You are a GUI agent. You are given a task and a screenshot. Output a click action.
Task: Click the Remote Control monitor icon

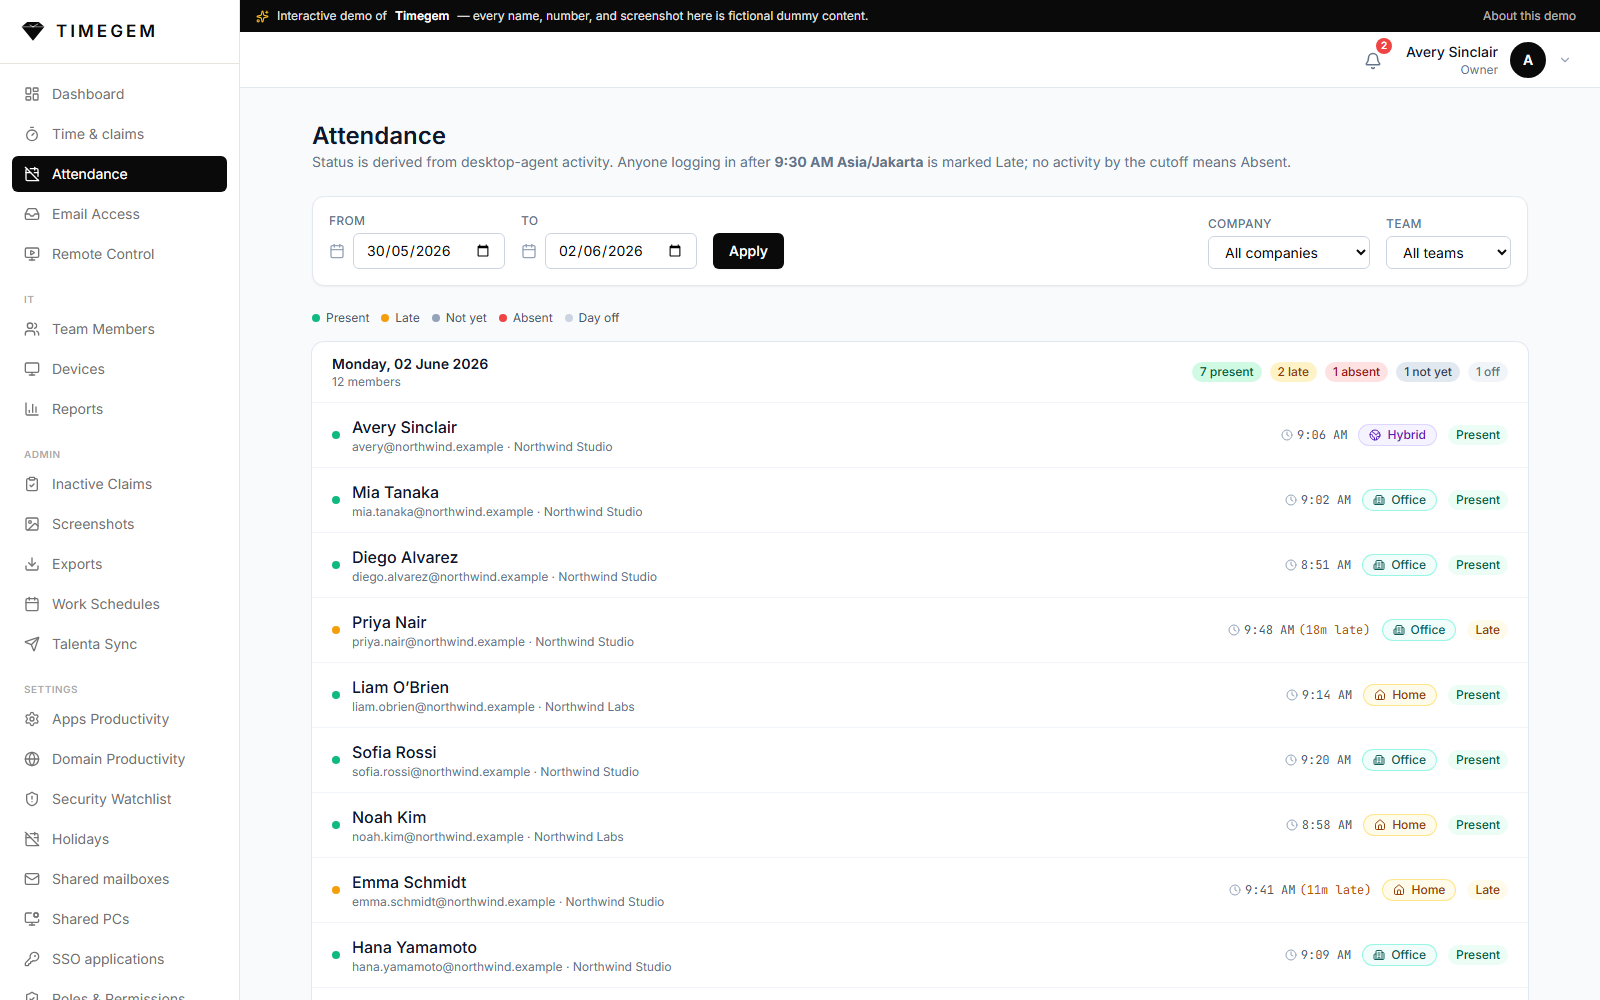coord(32,254)
